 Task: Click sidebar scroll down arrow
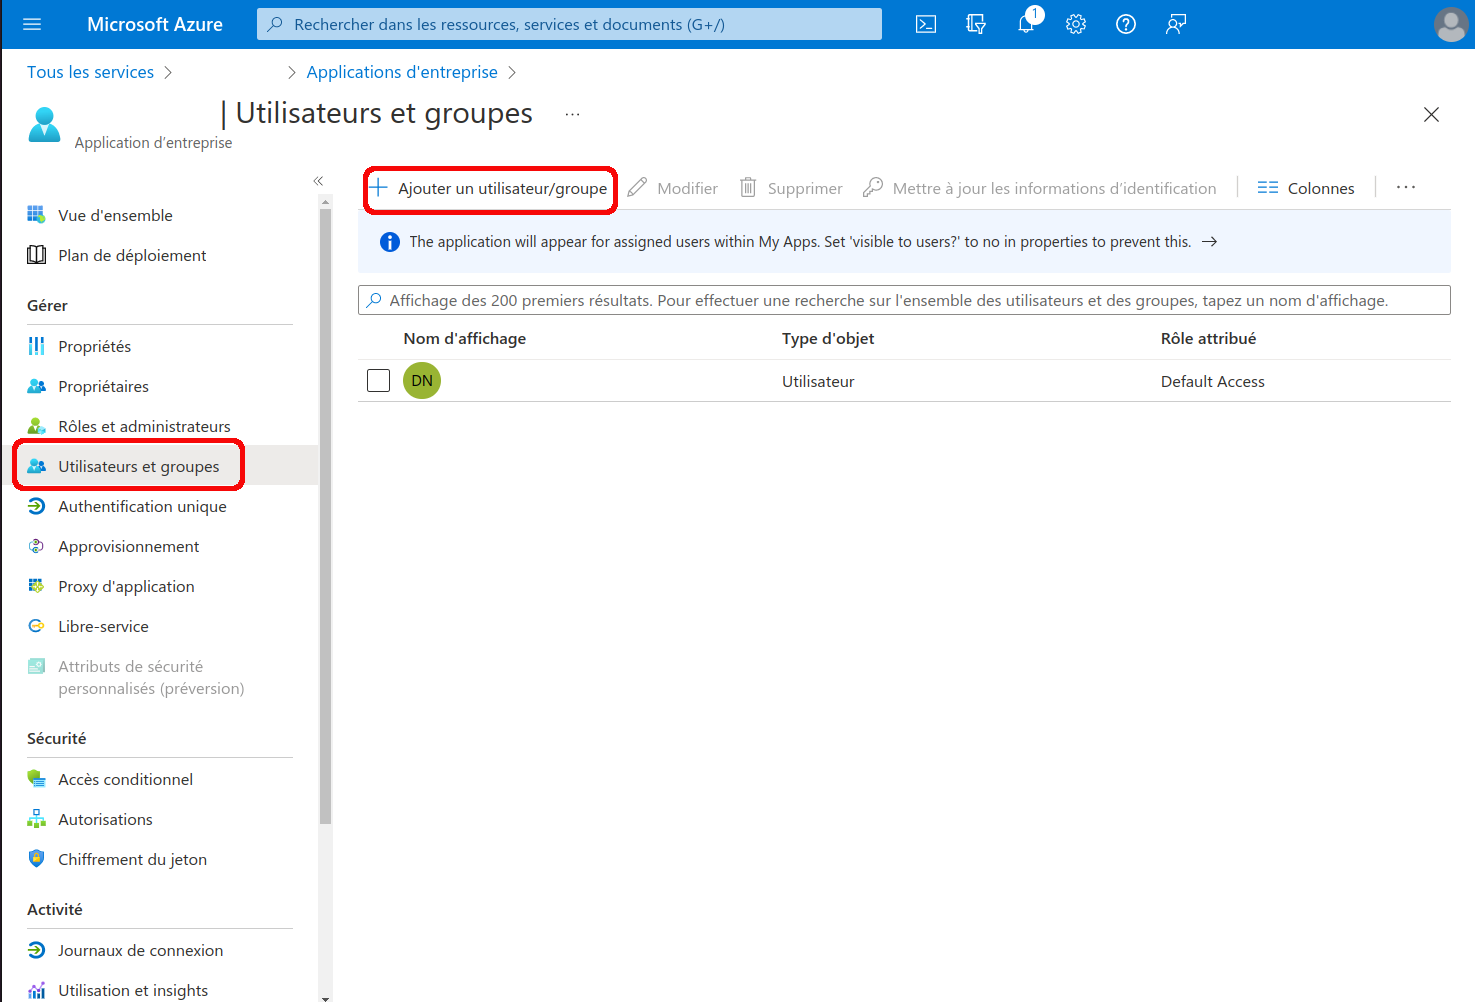(325, 997)
